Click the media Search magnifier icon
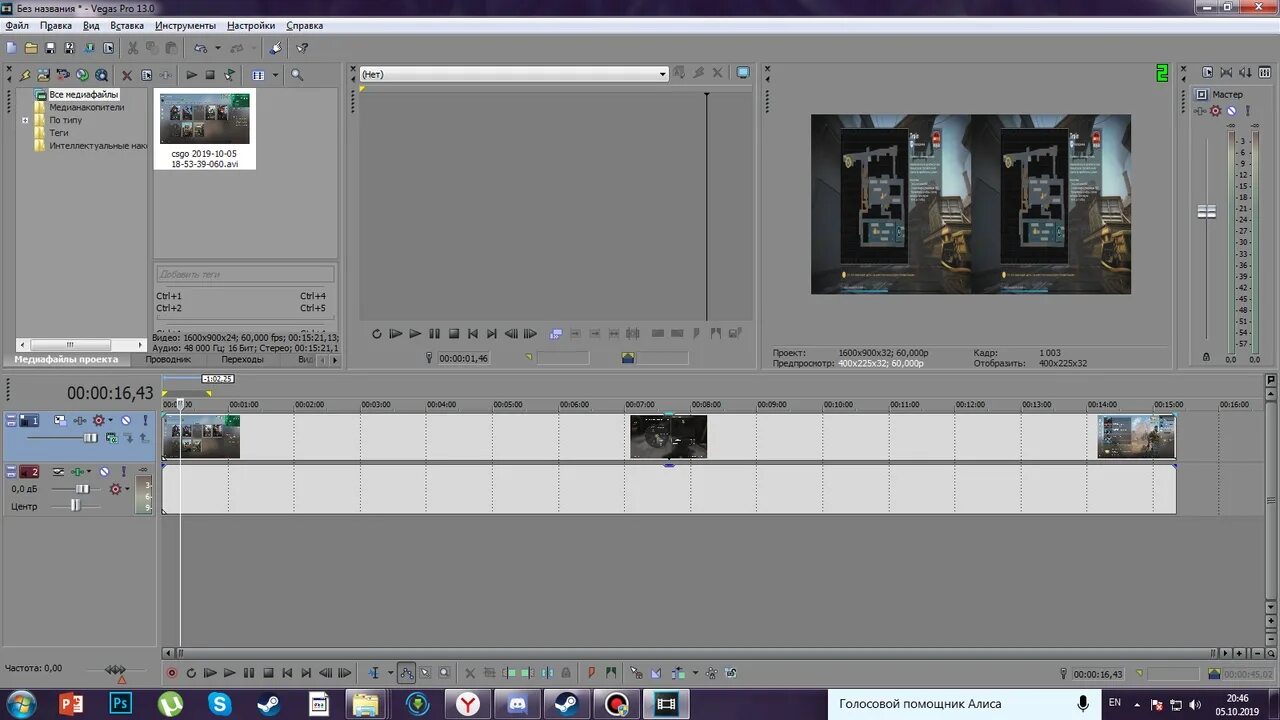Screen dimensions: 1280x720 click(297, 75)
